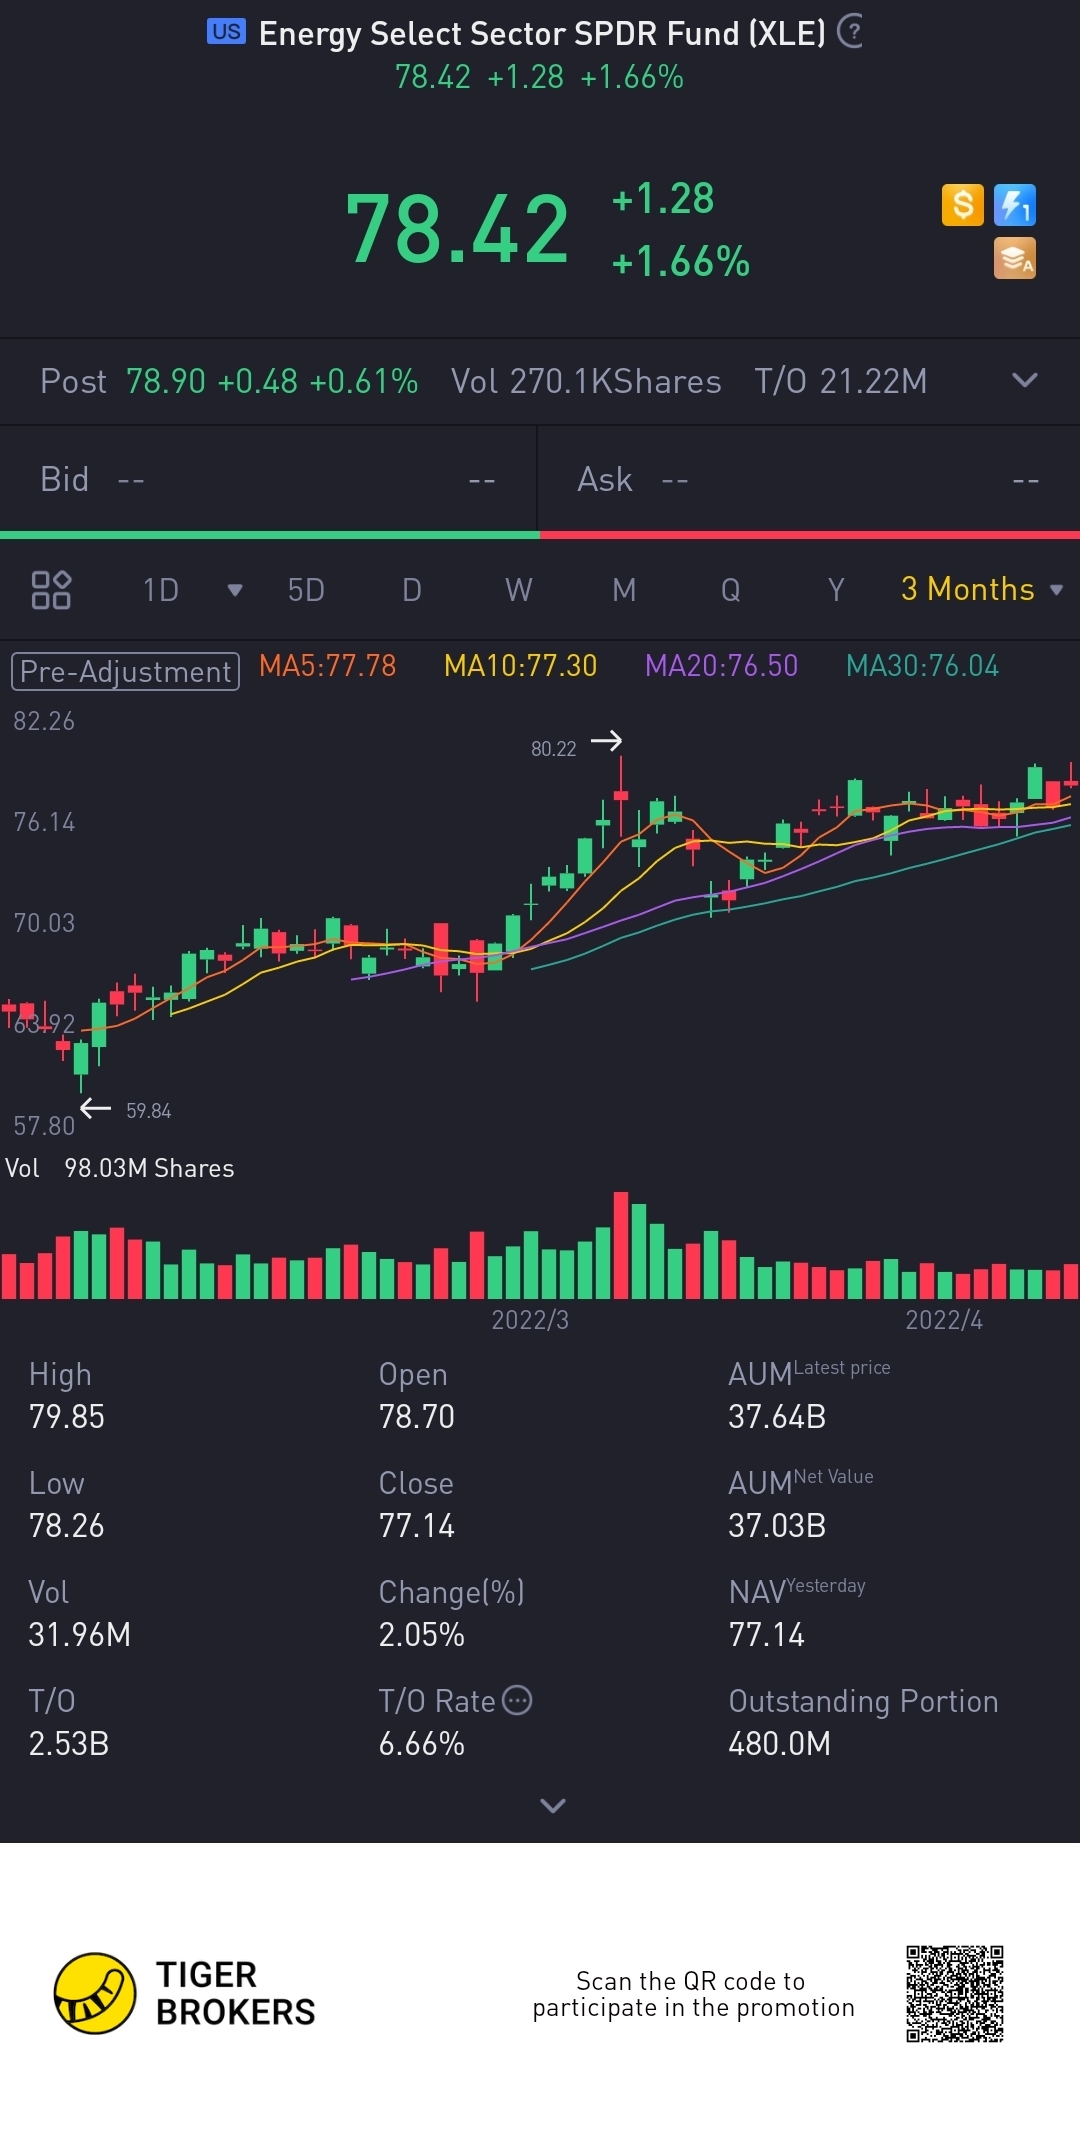Tap the promotion QR code
This screenshot has width=1080, height=2145.
coord(955,1993)
